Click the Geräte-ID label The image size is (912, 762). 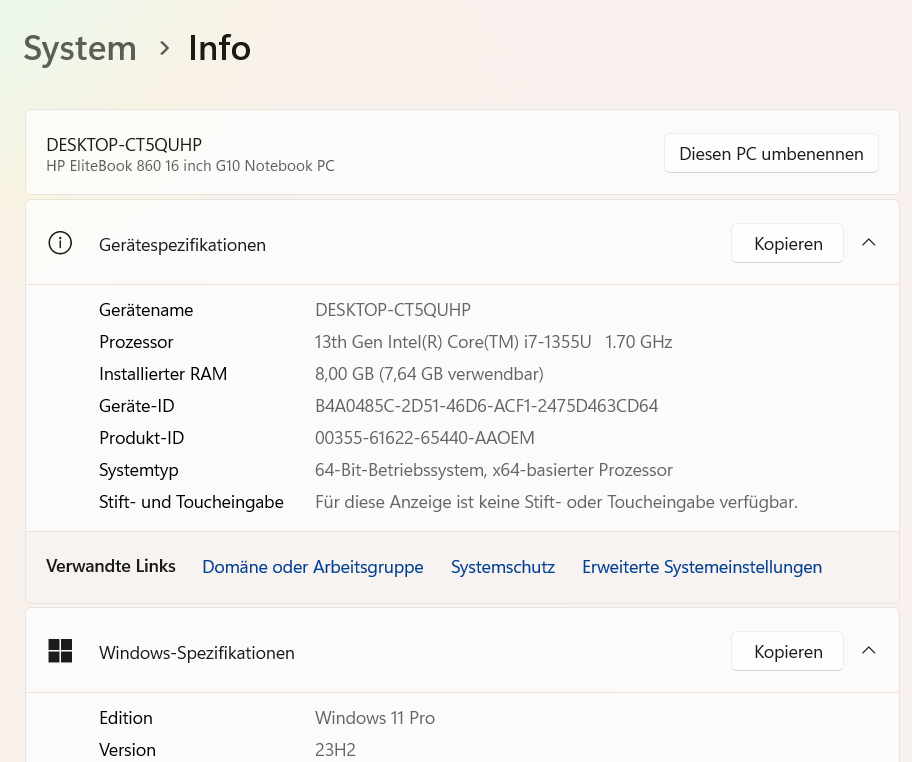click(137, 405)
